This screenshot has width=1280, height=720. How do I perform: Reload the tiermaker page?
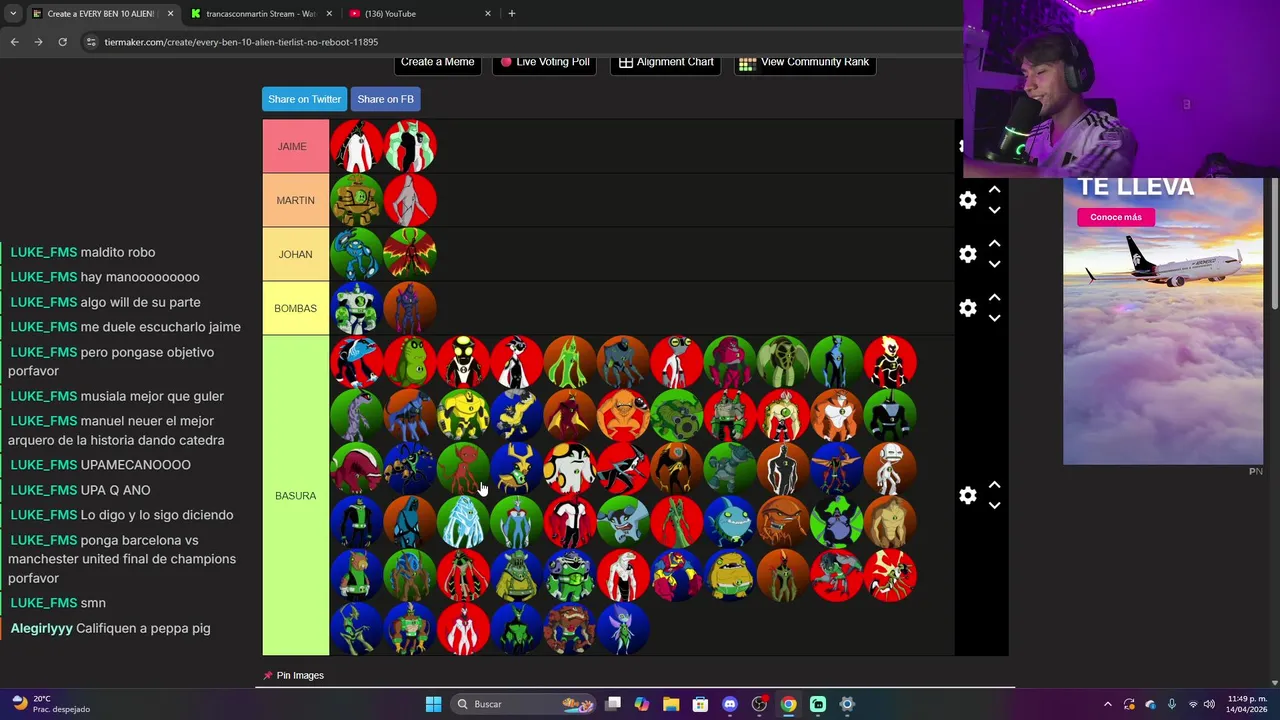point(62,42)
